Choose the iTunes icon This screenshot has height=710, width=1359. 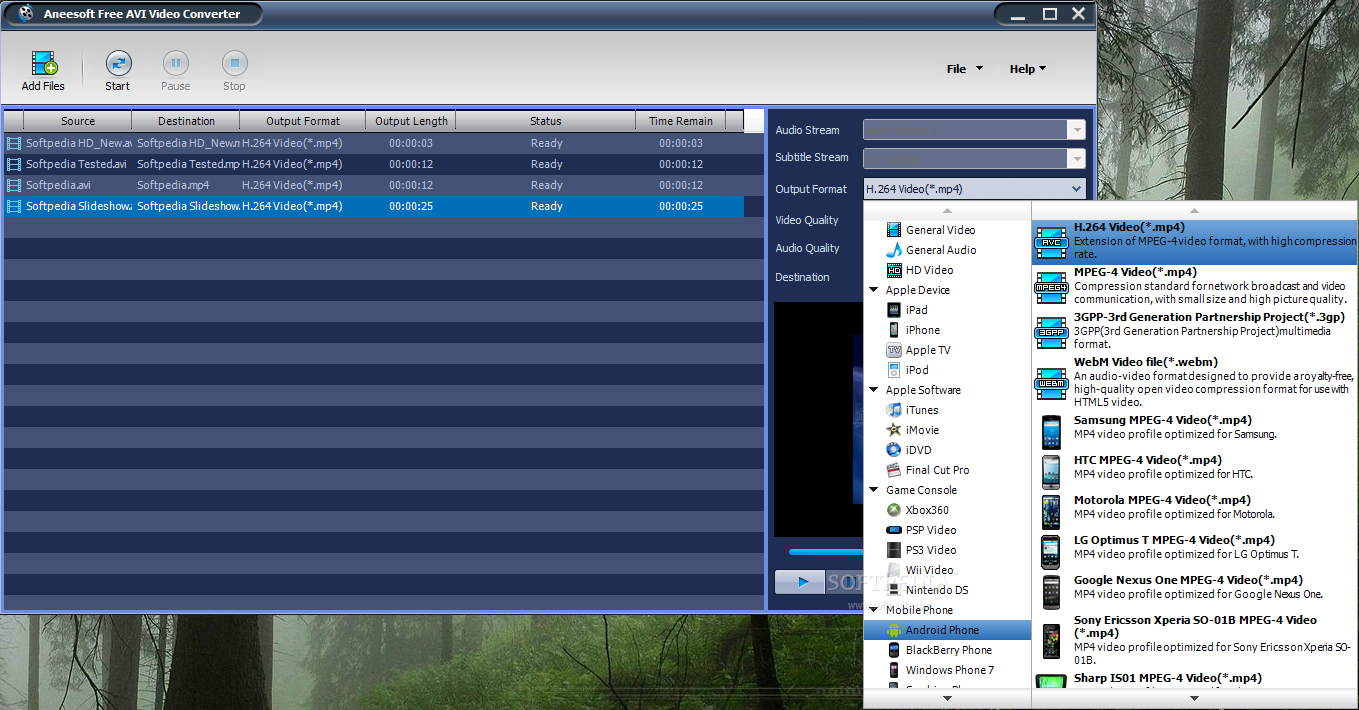coord(894,410)
